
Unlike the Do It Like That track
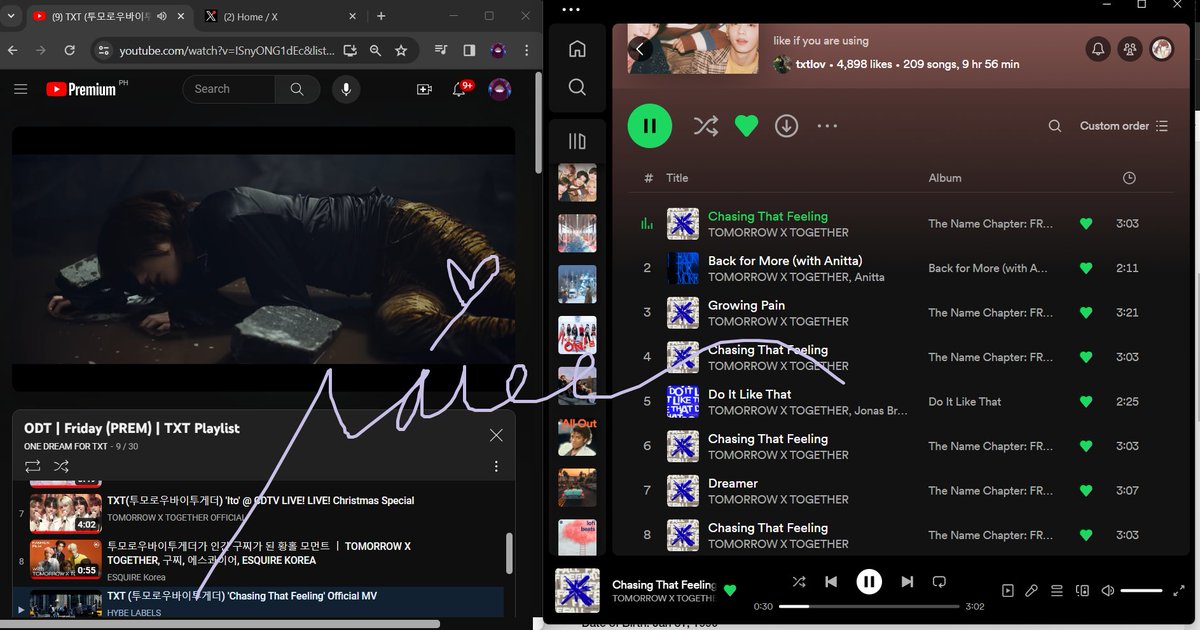(x=1086, y=402)
